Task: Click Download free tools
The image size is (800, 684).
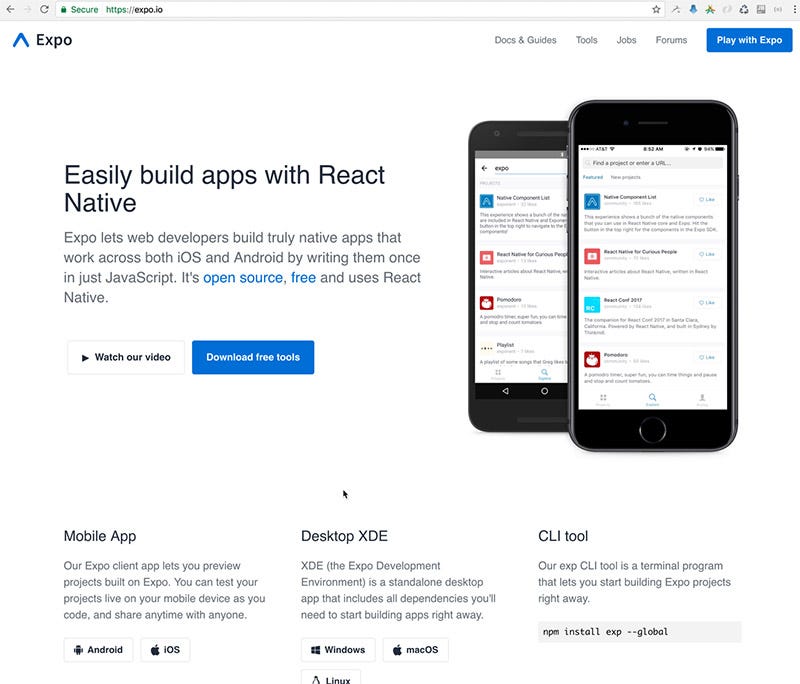Action: [253, 357]
